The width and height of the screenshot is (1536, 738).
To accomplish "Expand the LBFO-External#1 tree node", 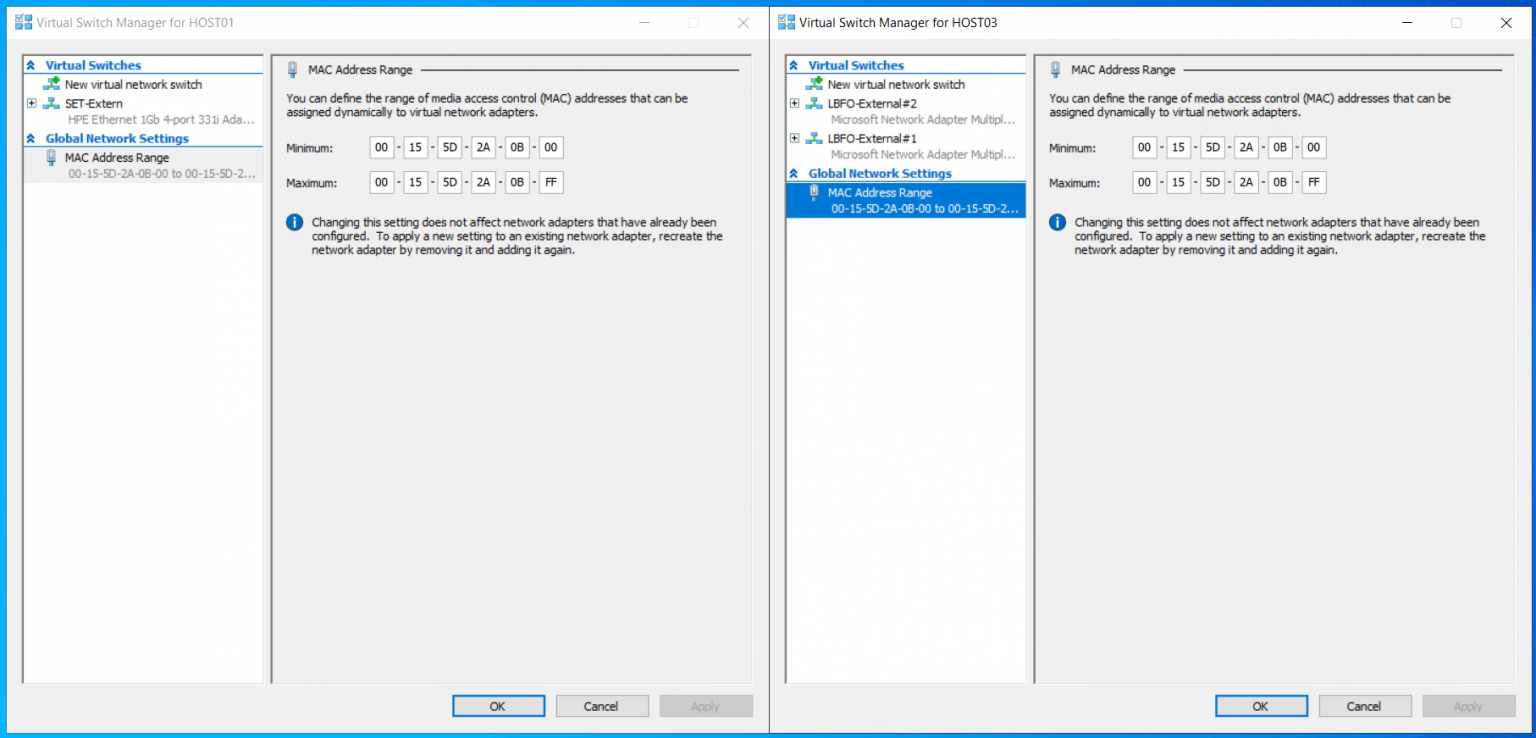I will pyautogui.click(x=795, y=139).
